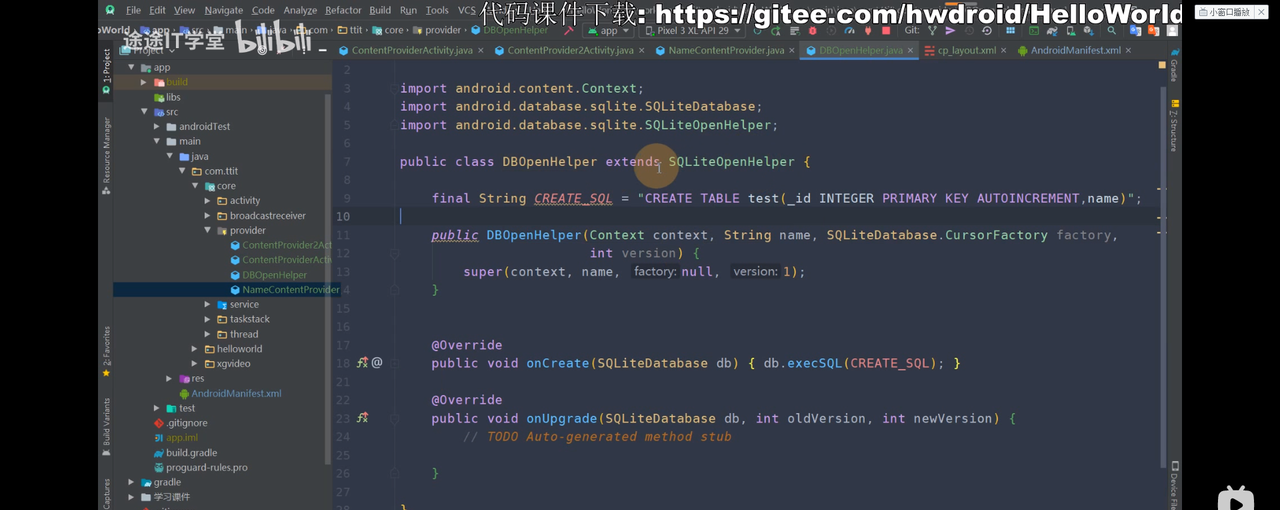Open the Edit menu

coord(158,10)
